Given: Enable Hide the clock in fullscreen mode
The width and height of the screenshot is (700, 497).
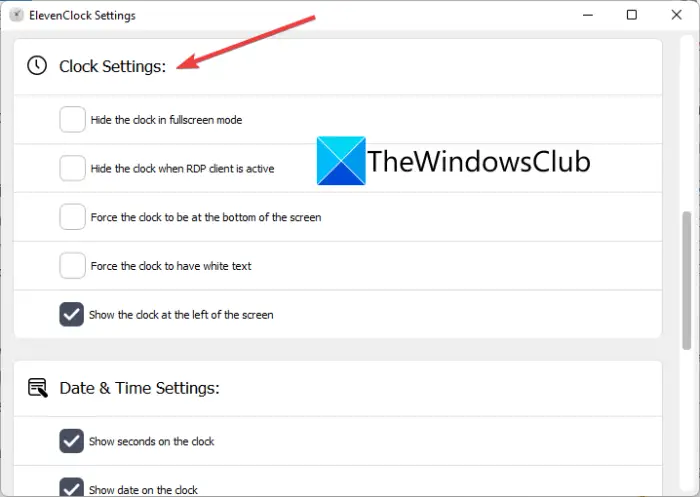Looking at the screenshot, I should (x=72, y=119).
